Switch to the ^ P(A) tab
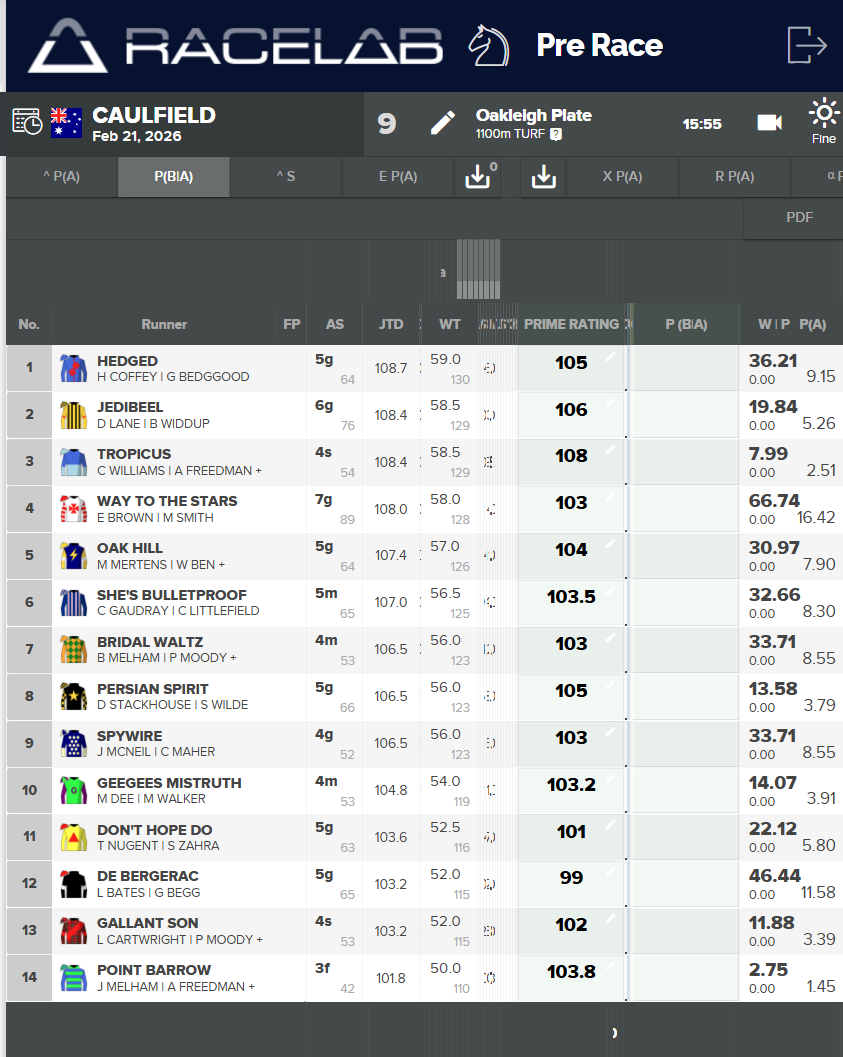843x1057 pixels. click(61, 177)
